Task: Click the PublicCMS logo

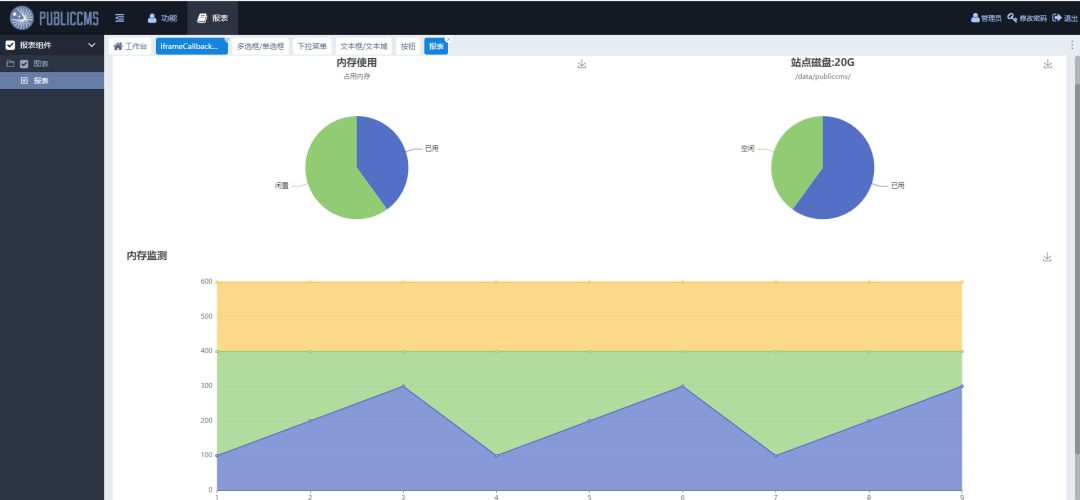Action: [x=54, y=17]
